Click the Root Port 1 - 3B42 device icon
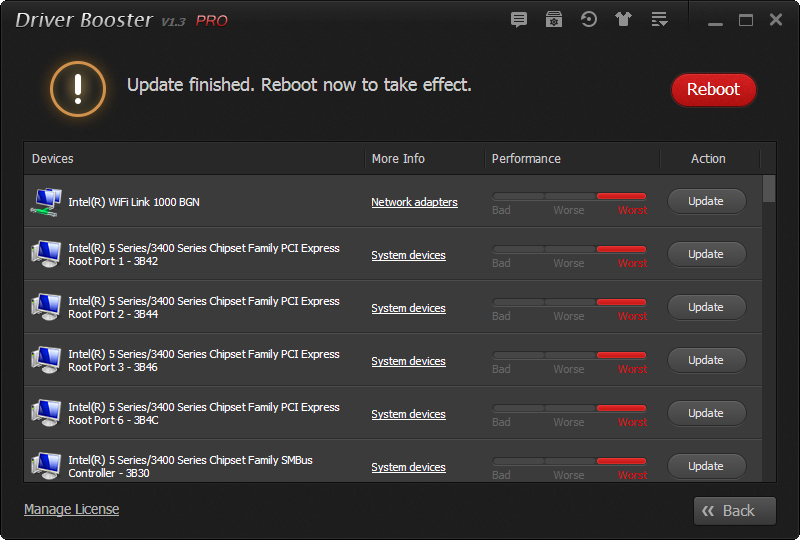The width and height of the screenshot is (800, 540). (x=46, y=254)
